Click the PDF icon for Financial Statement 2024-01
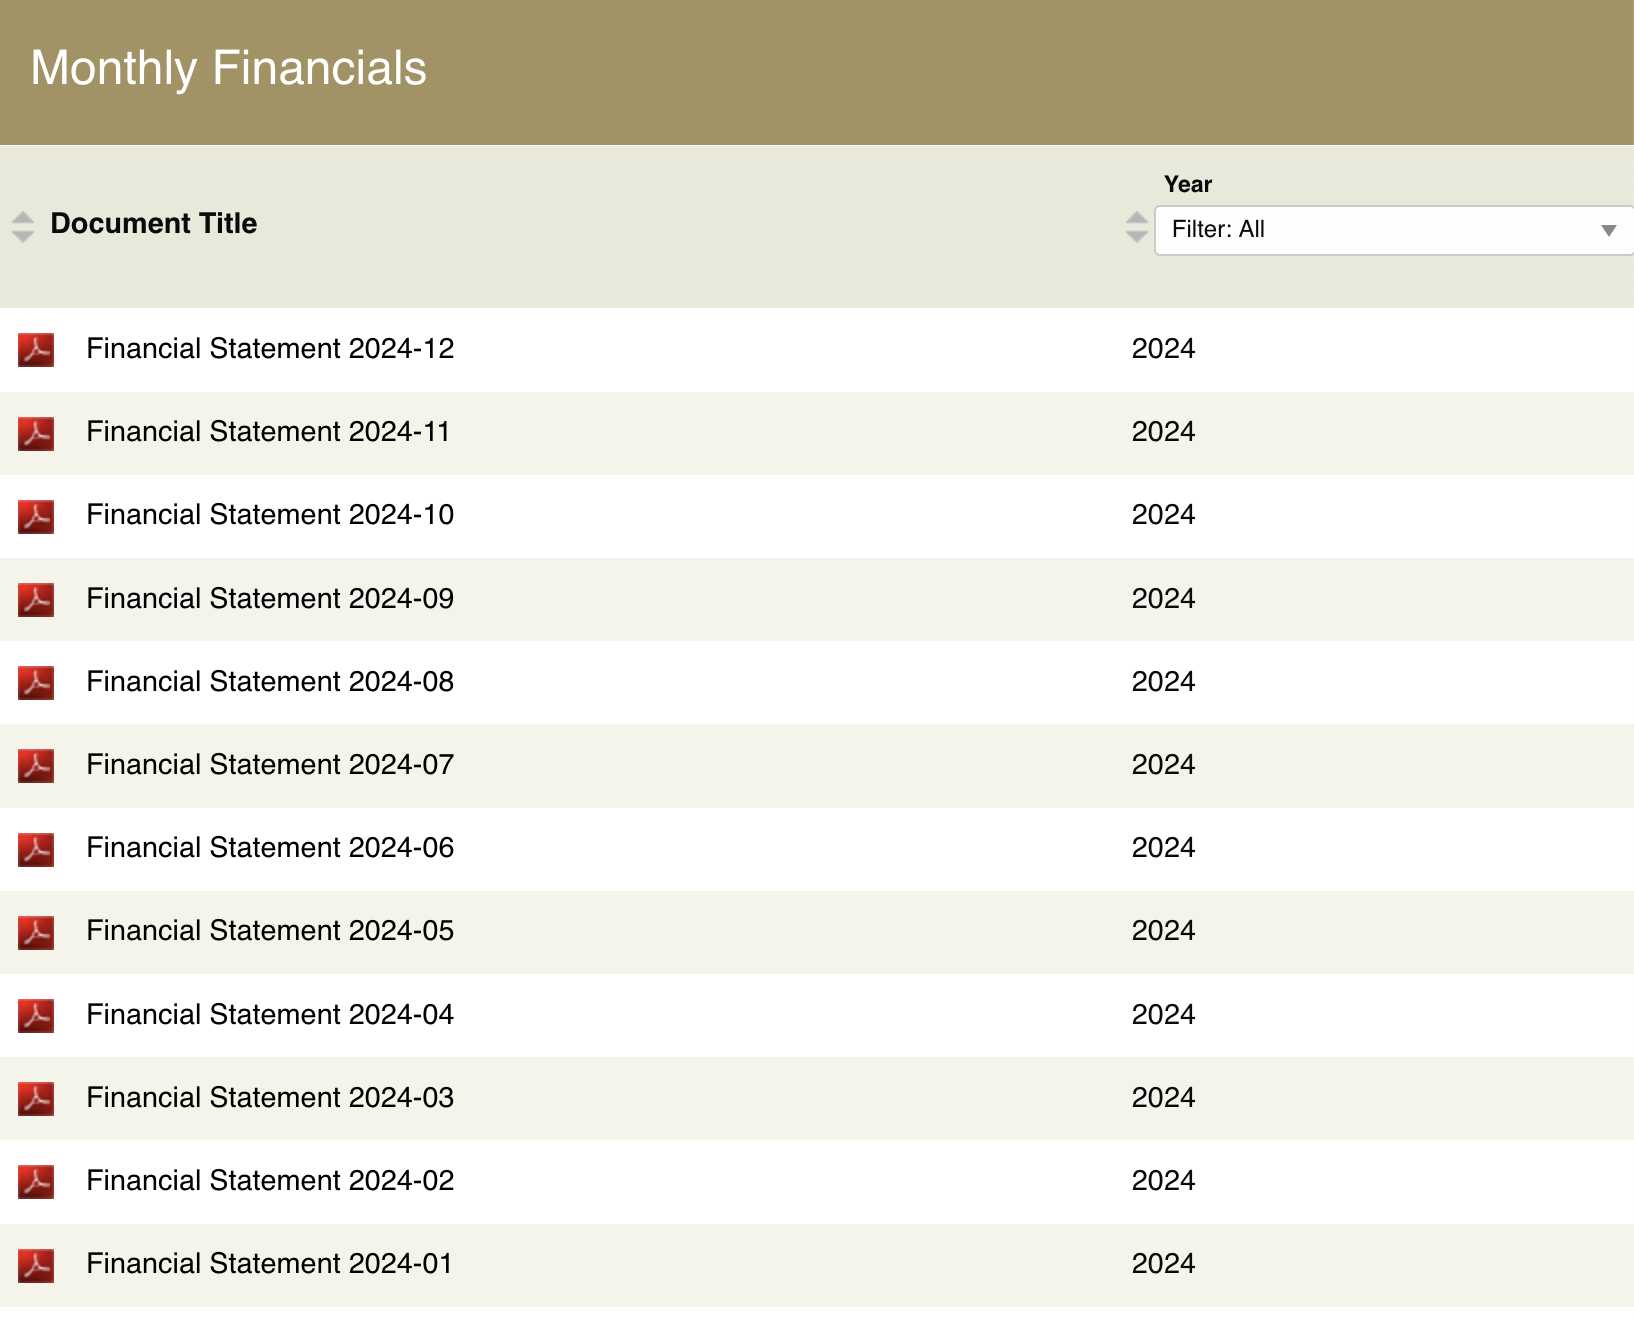 [x=36, y=1265]
